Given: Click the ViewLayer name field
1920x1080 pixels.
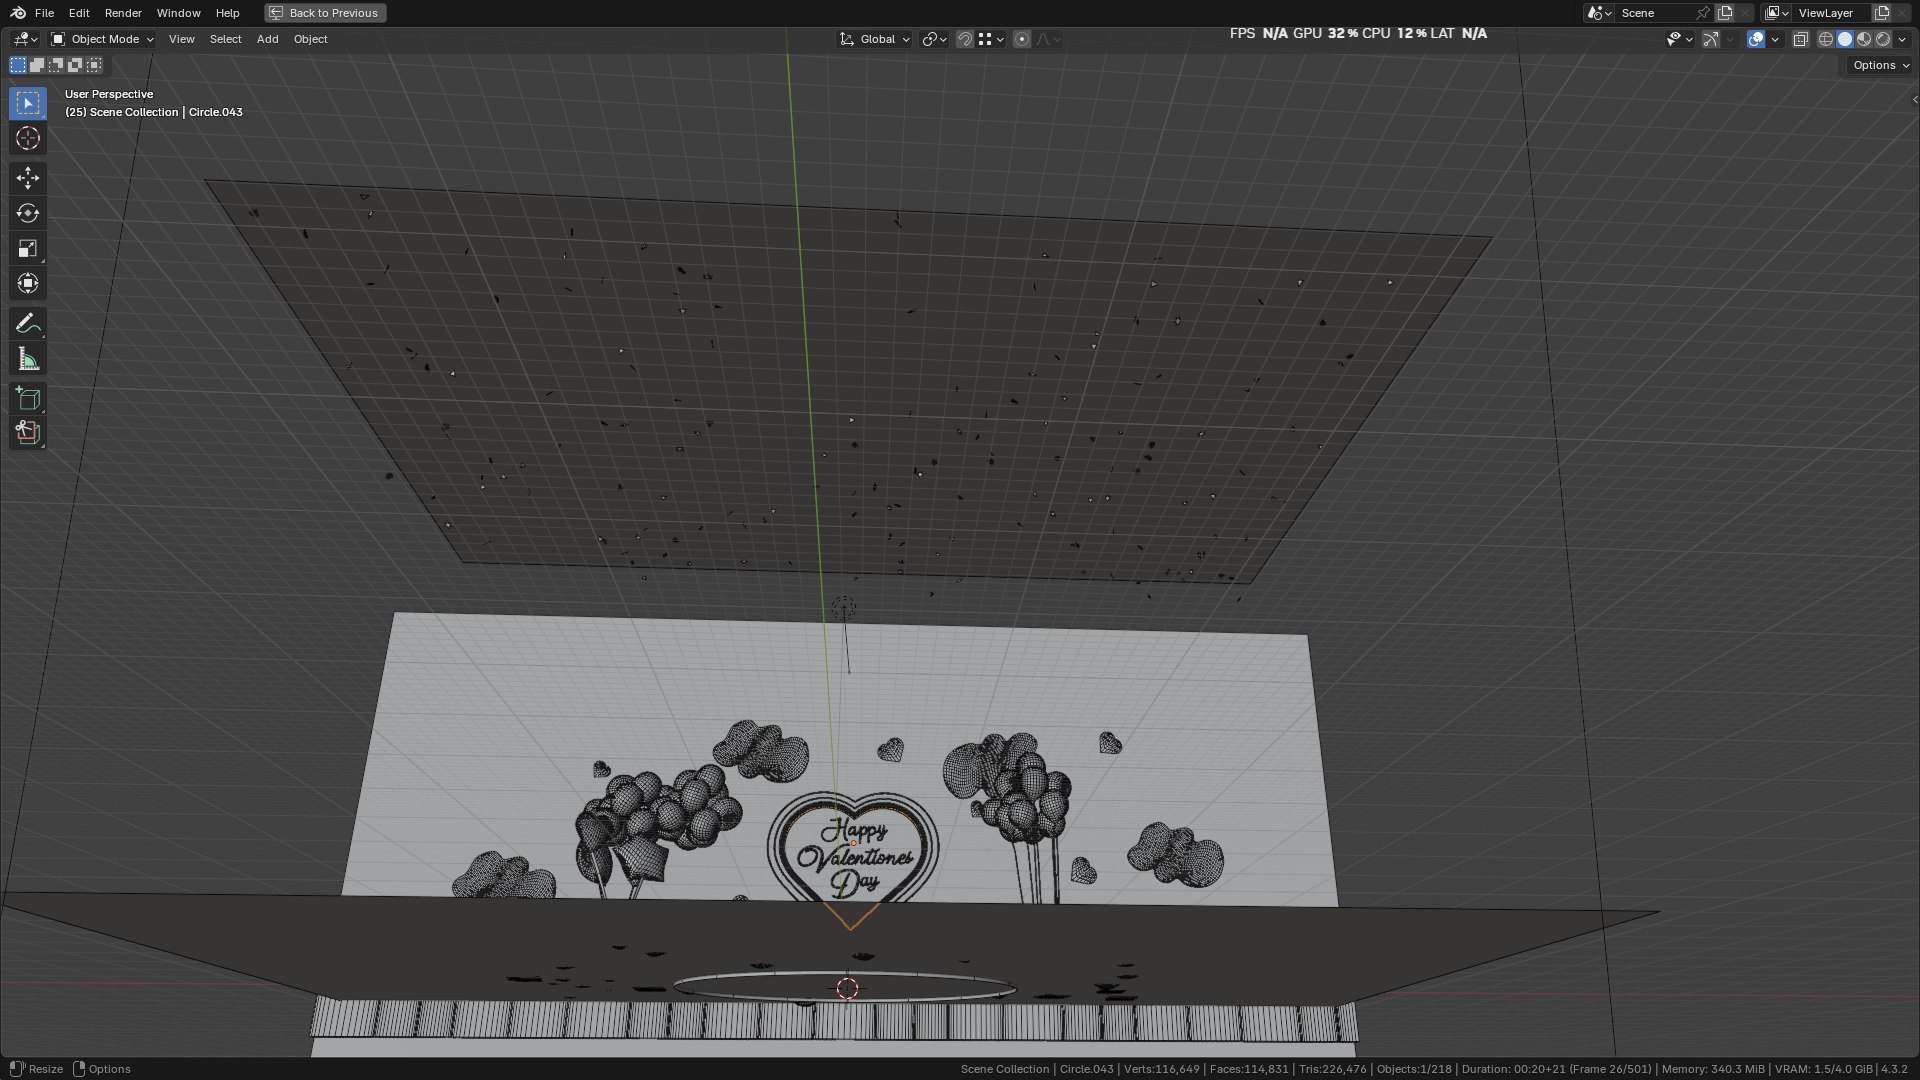Looking at the screenshot, I should click(x=1832, y=13).
